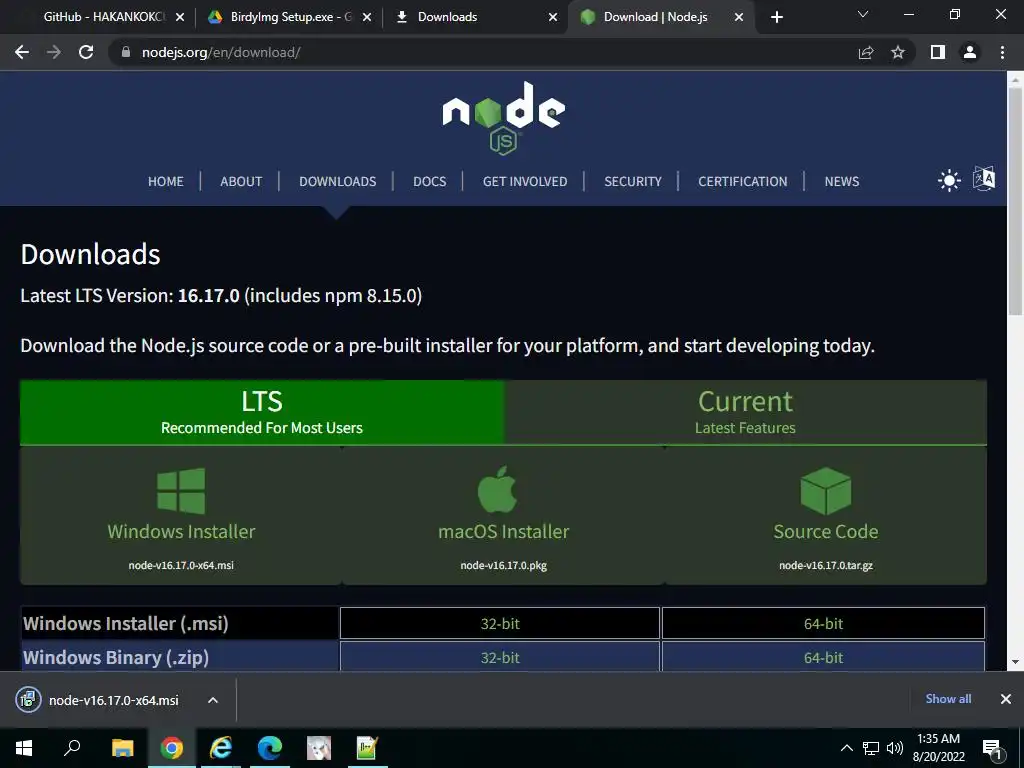This screenshot has width=1024, height=768.
Task: Click 64-bit for Windows Binary (.zip)
Action: (823, 656)
